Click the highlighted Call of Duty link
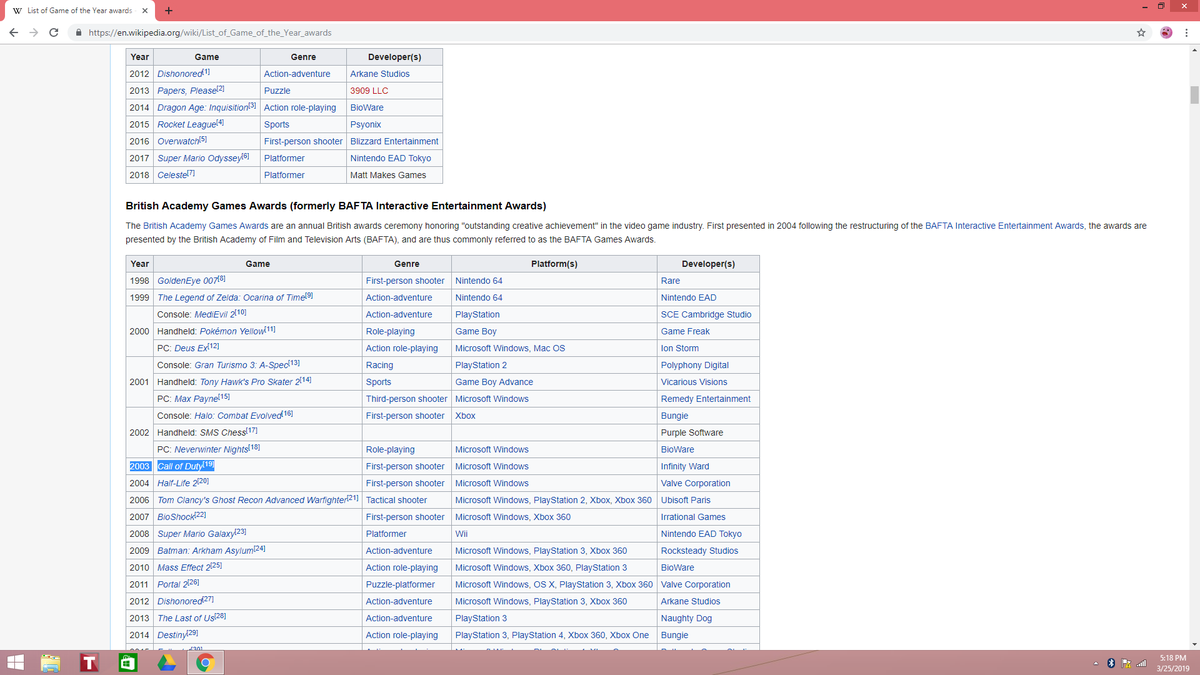 [x=180, y=467]
